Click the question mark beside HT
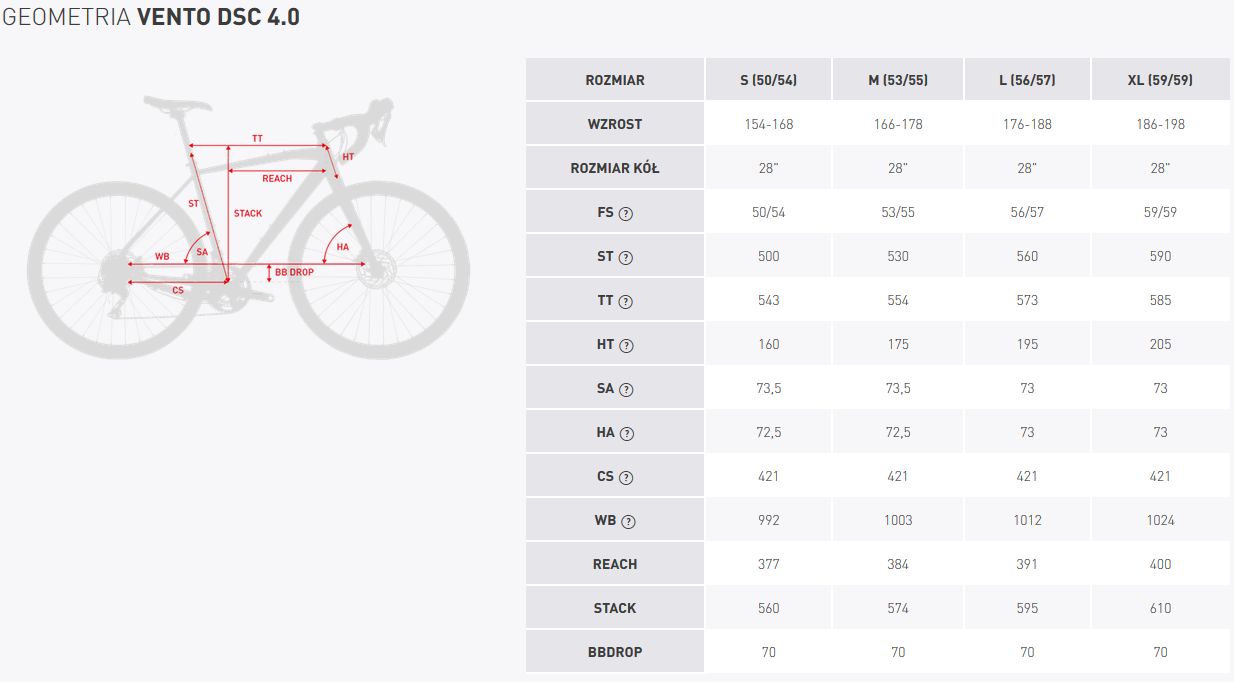The image size is (1234, 682). [x=627, y=345]
